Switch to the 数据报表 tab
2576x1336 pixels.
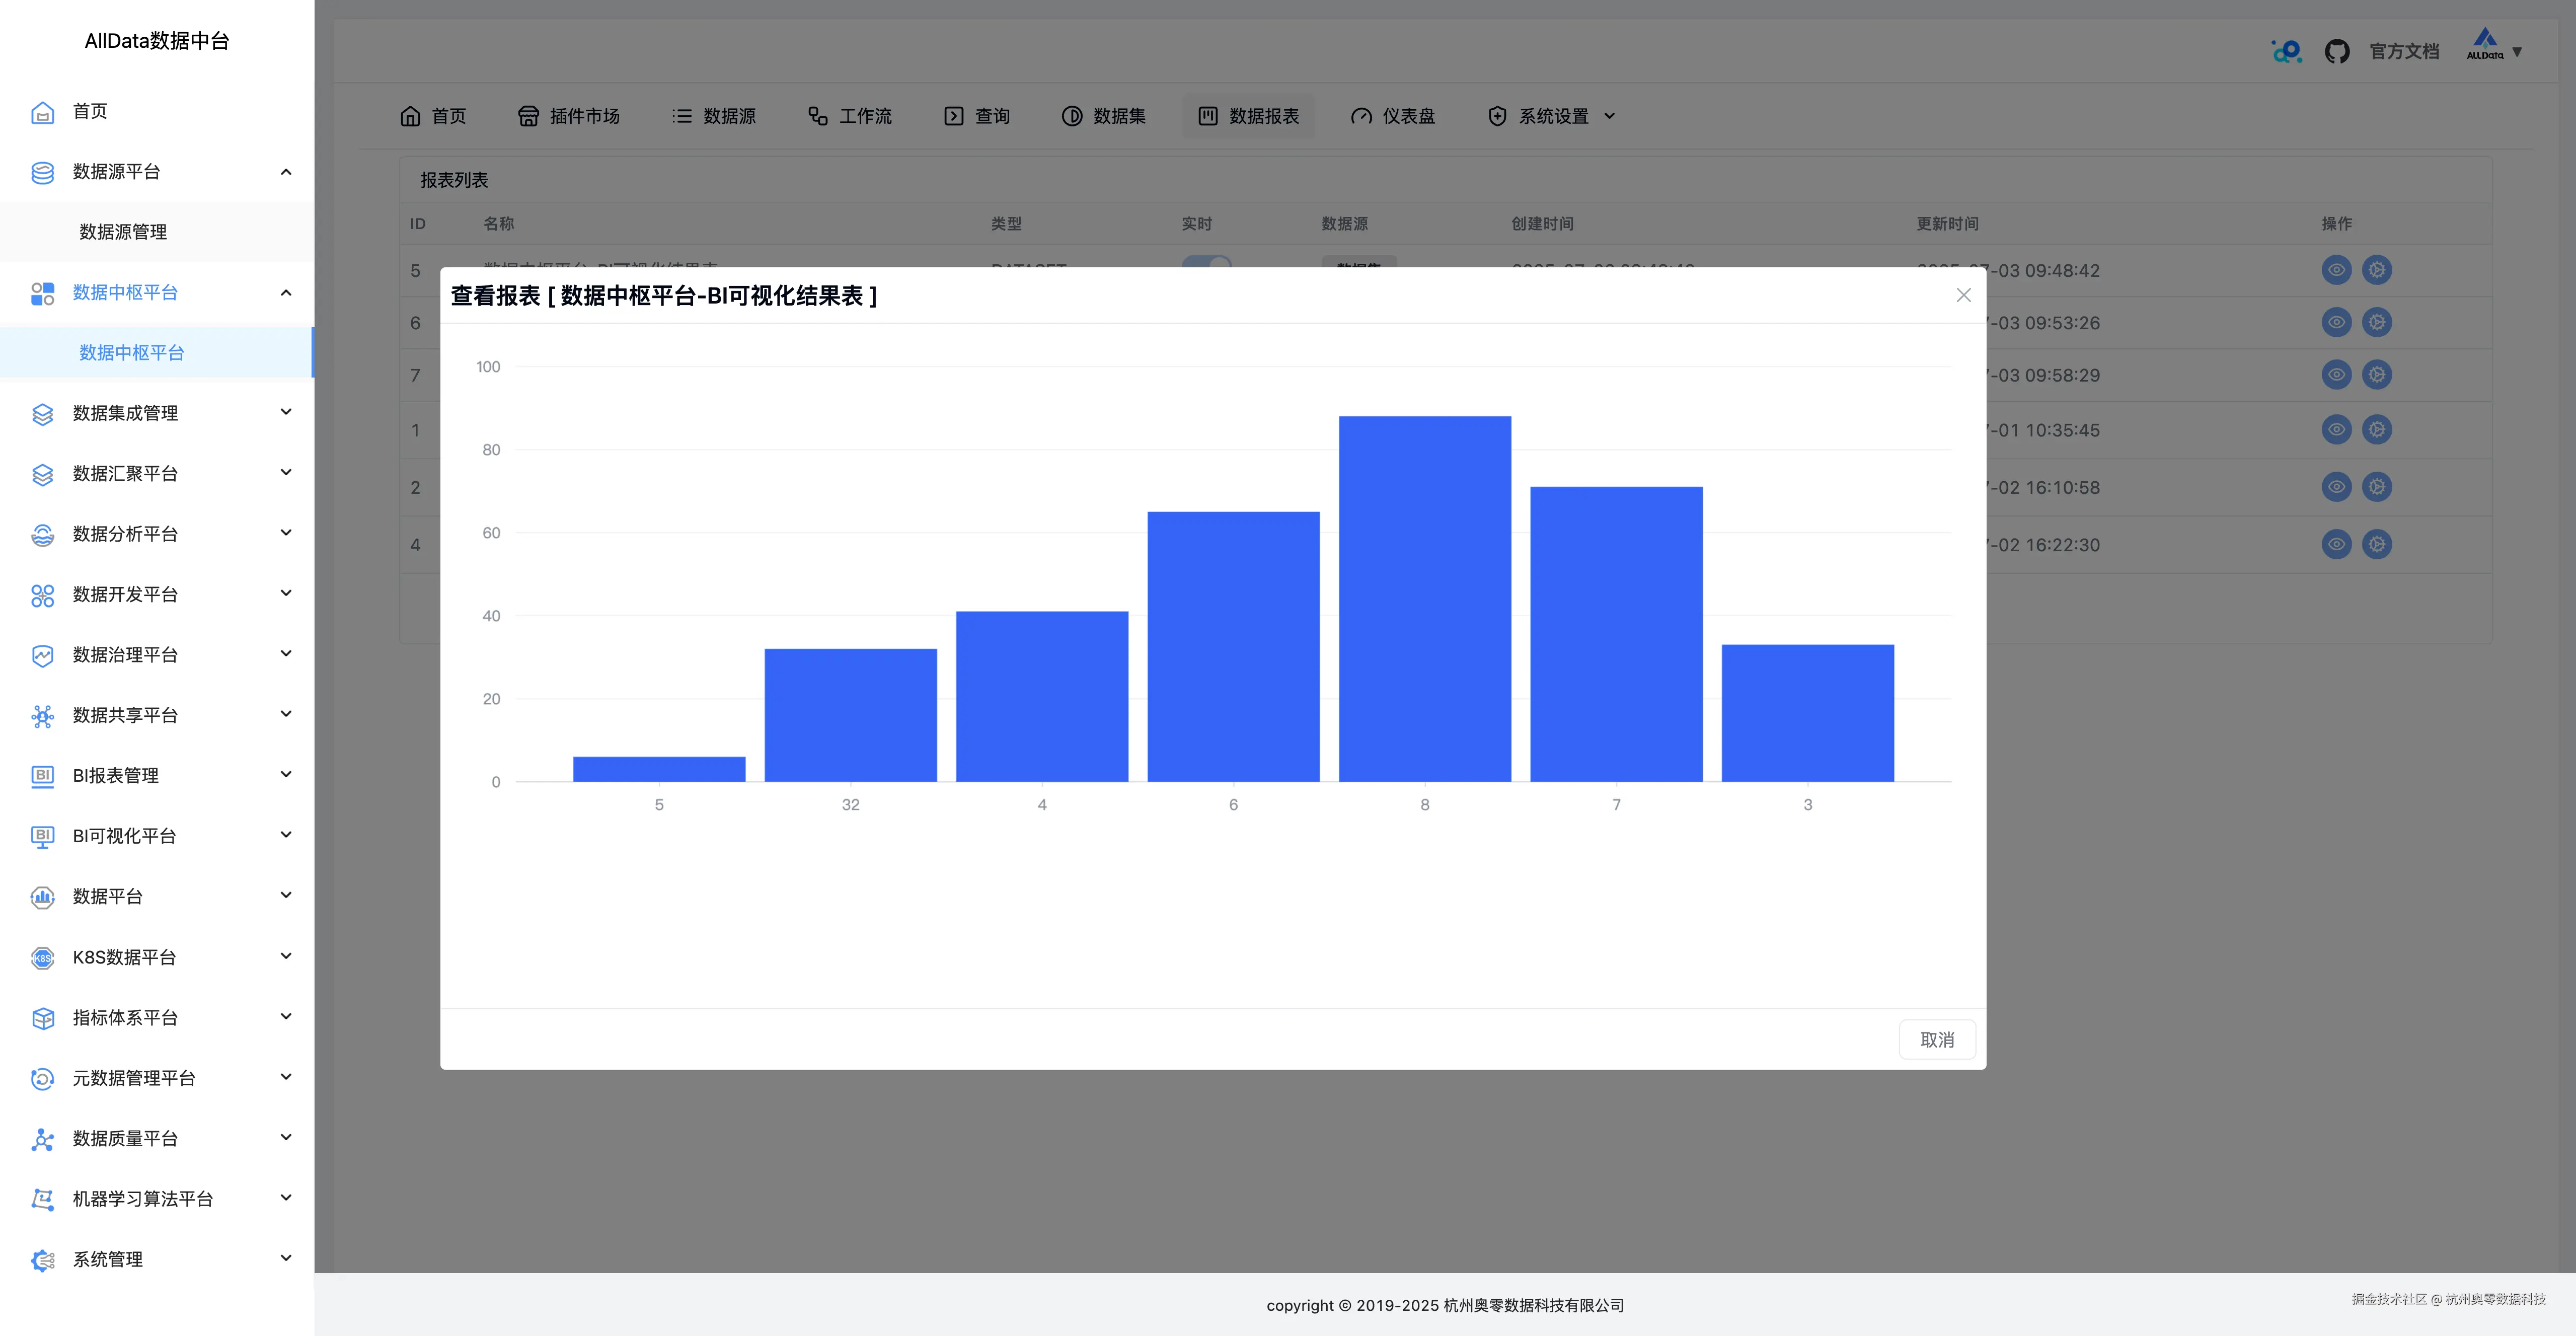point(1248,116)
